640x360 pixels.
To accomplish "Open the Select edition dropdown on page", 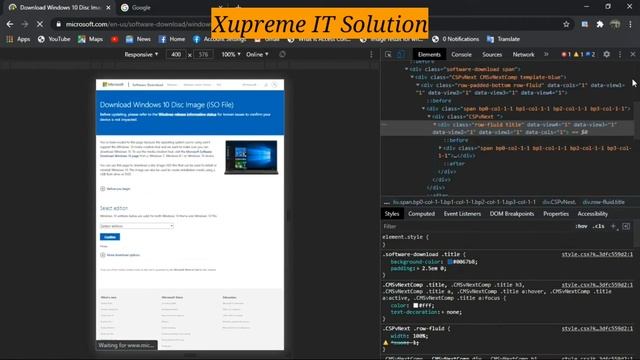I will [137, 226].
